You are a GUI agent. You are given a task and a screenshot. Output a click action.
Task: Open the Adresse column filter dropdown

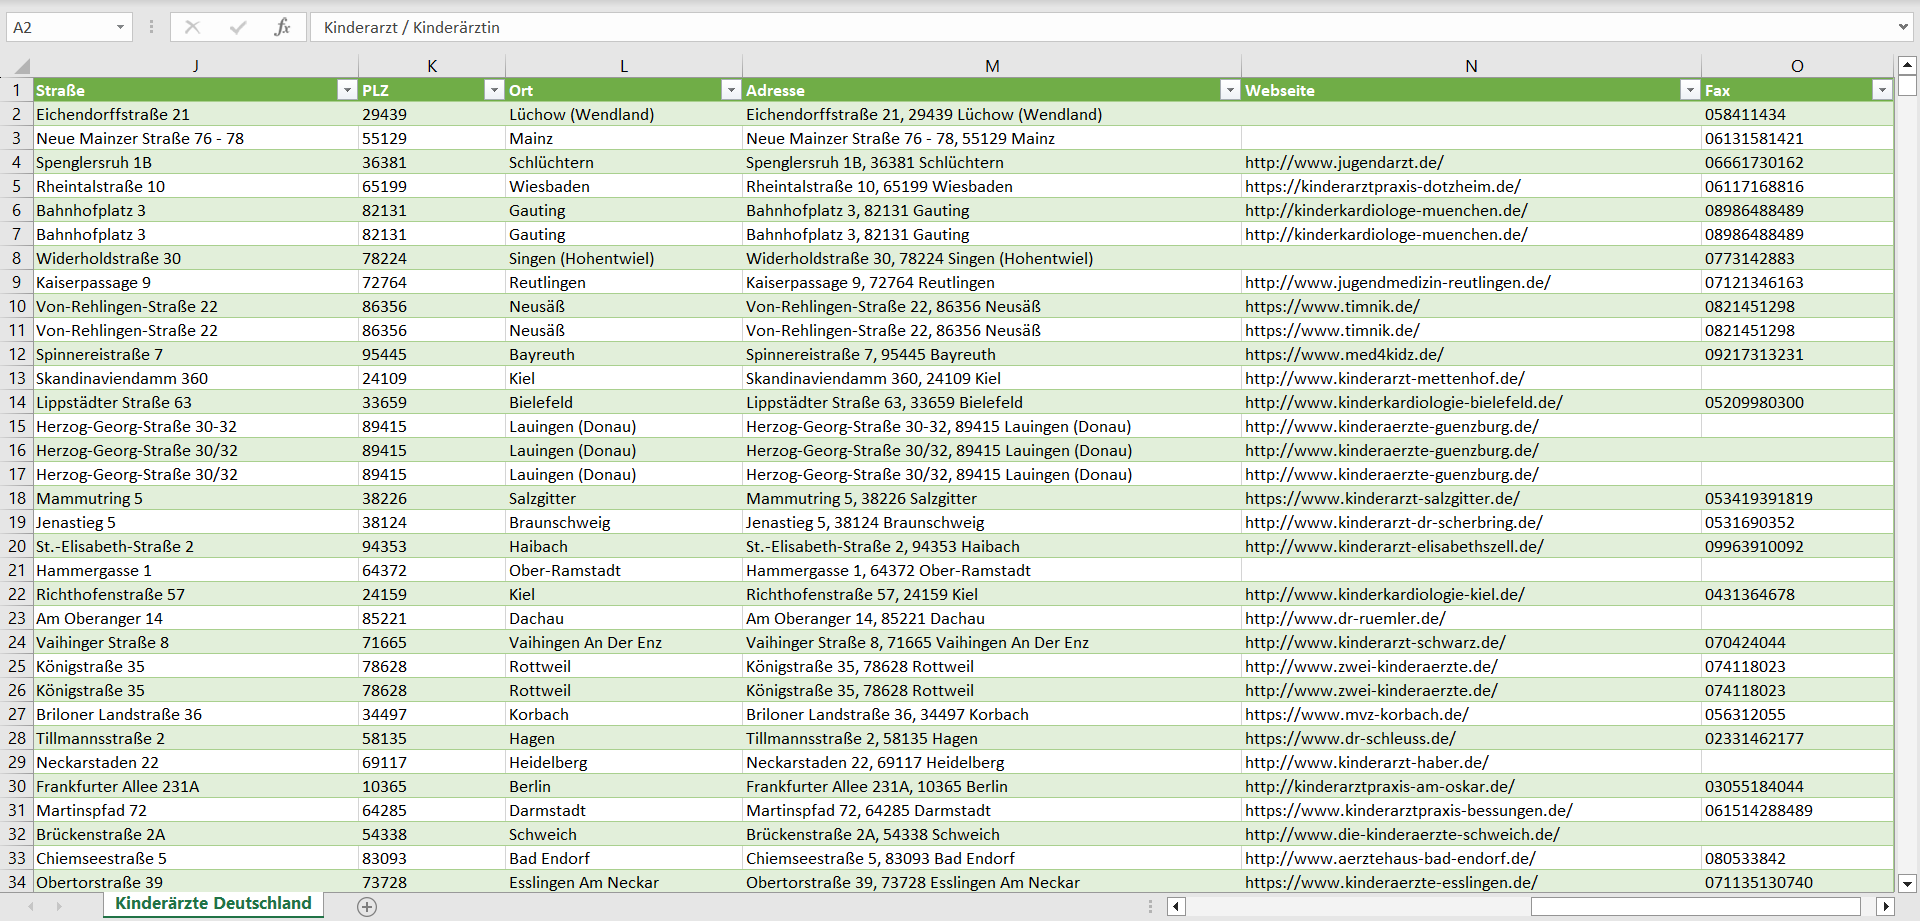[x=1230, y=90]
